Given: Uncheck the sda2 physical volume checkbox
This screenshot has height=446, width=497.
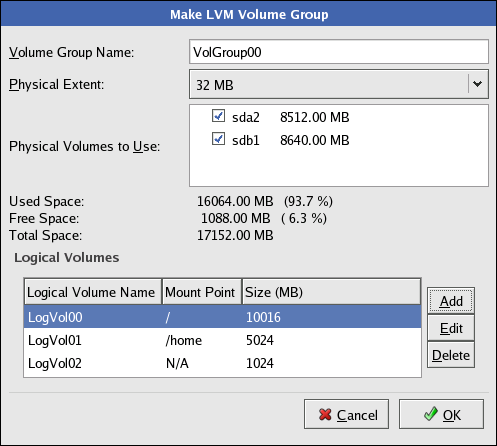Looking at the screenshot, I should [x=218, y=116].
